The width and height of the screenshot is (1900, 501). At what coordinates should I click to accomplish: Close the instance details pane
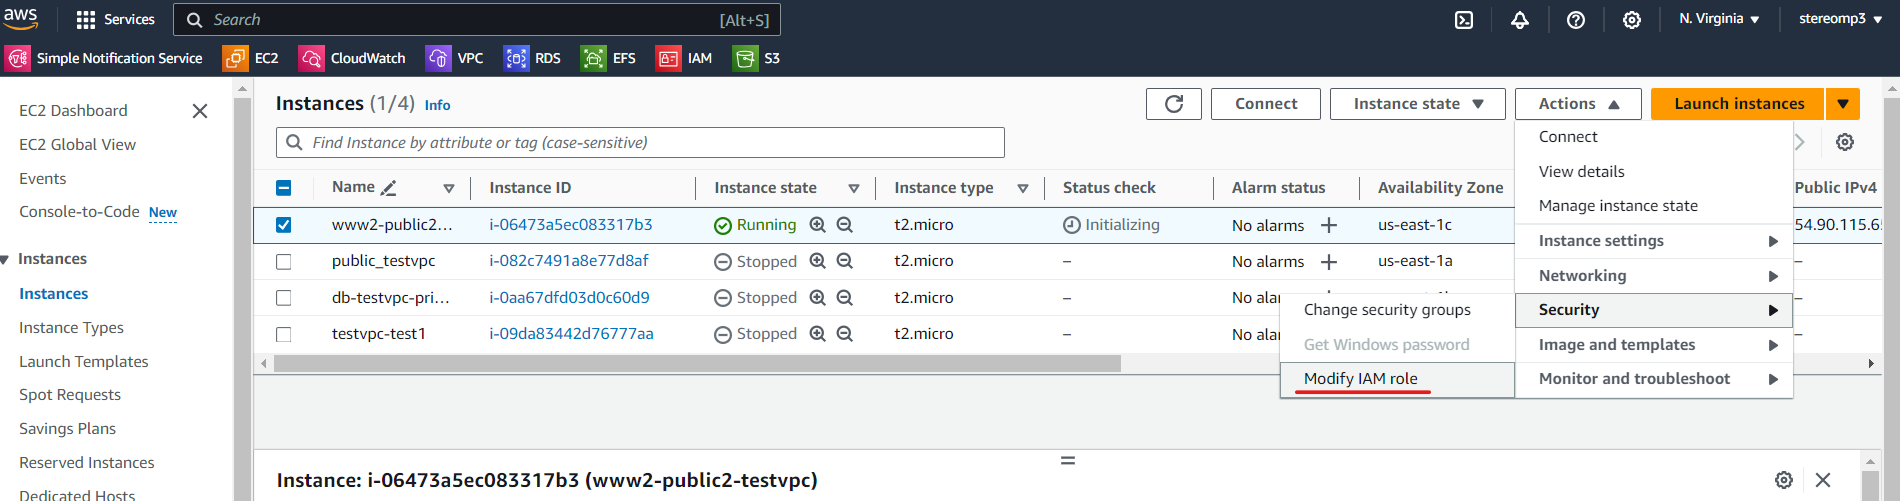coord(1823,480)
